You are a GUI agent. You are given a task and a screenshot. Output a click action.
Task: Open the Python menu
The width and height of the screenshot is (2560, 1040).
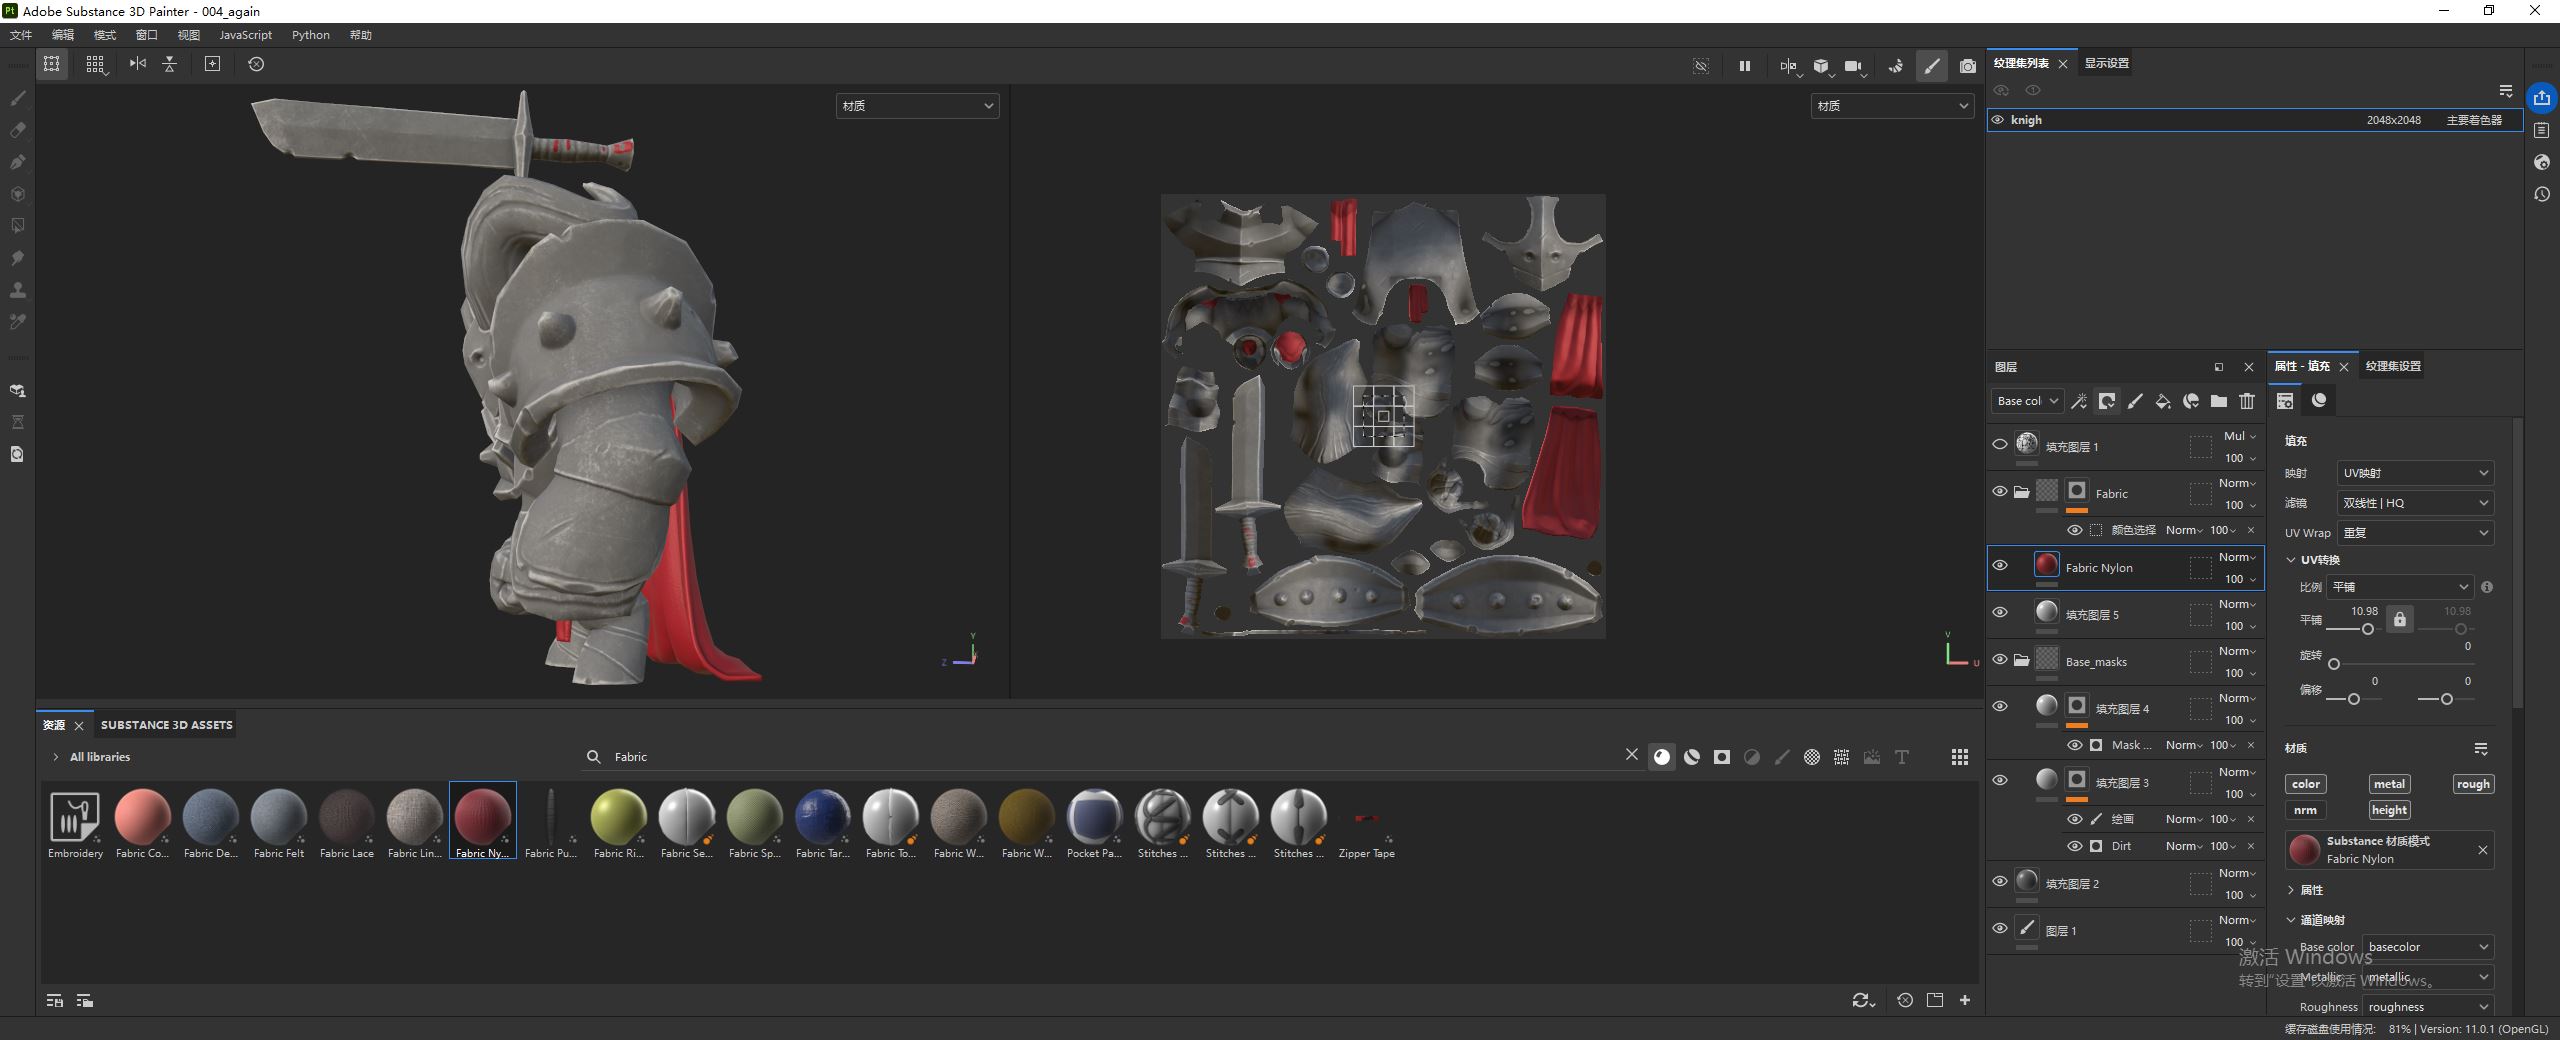310,35
